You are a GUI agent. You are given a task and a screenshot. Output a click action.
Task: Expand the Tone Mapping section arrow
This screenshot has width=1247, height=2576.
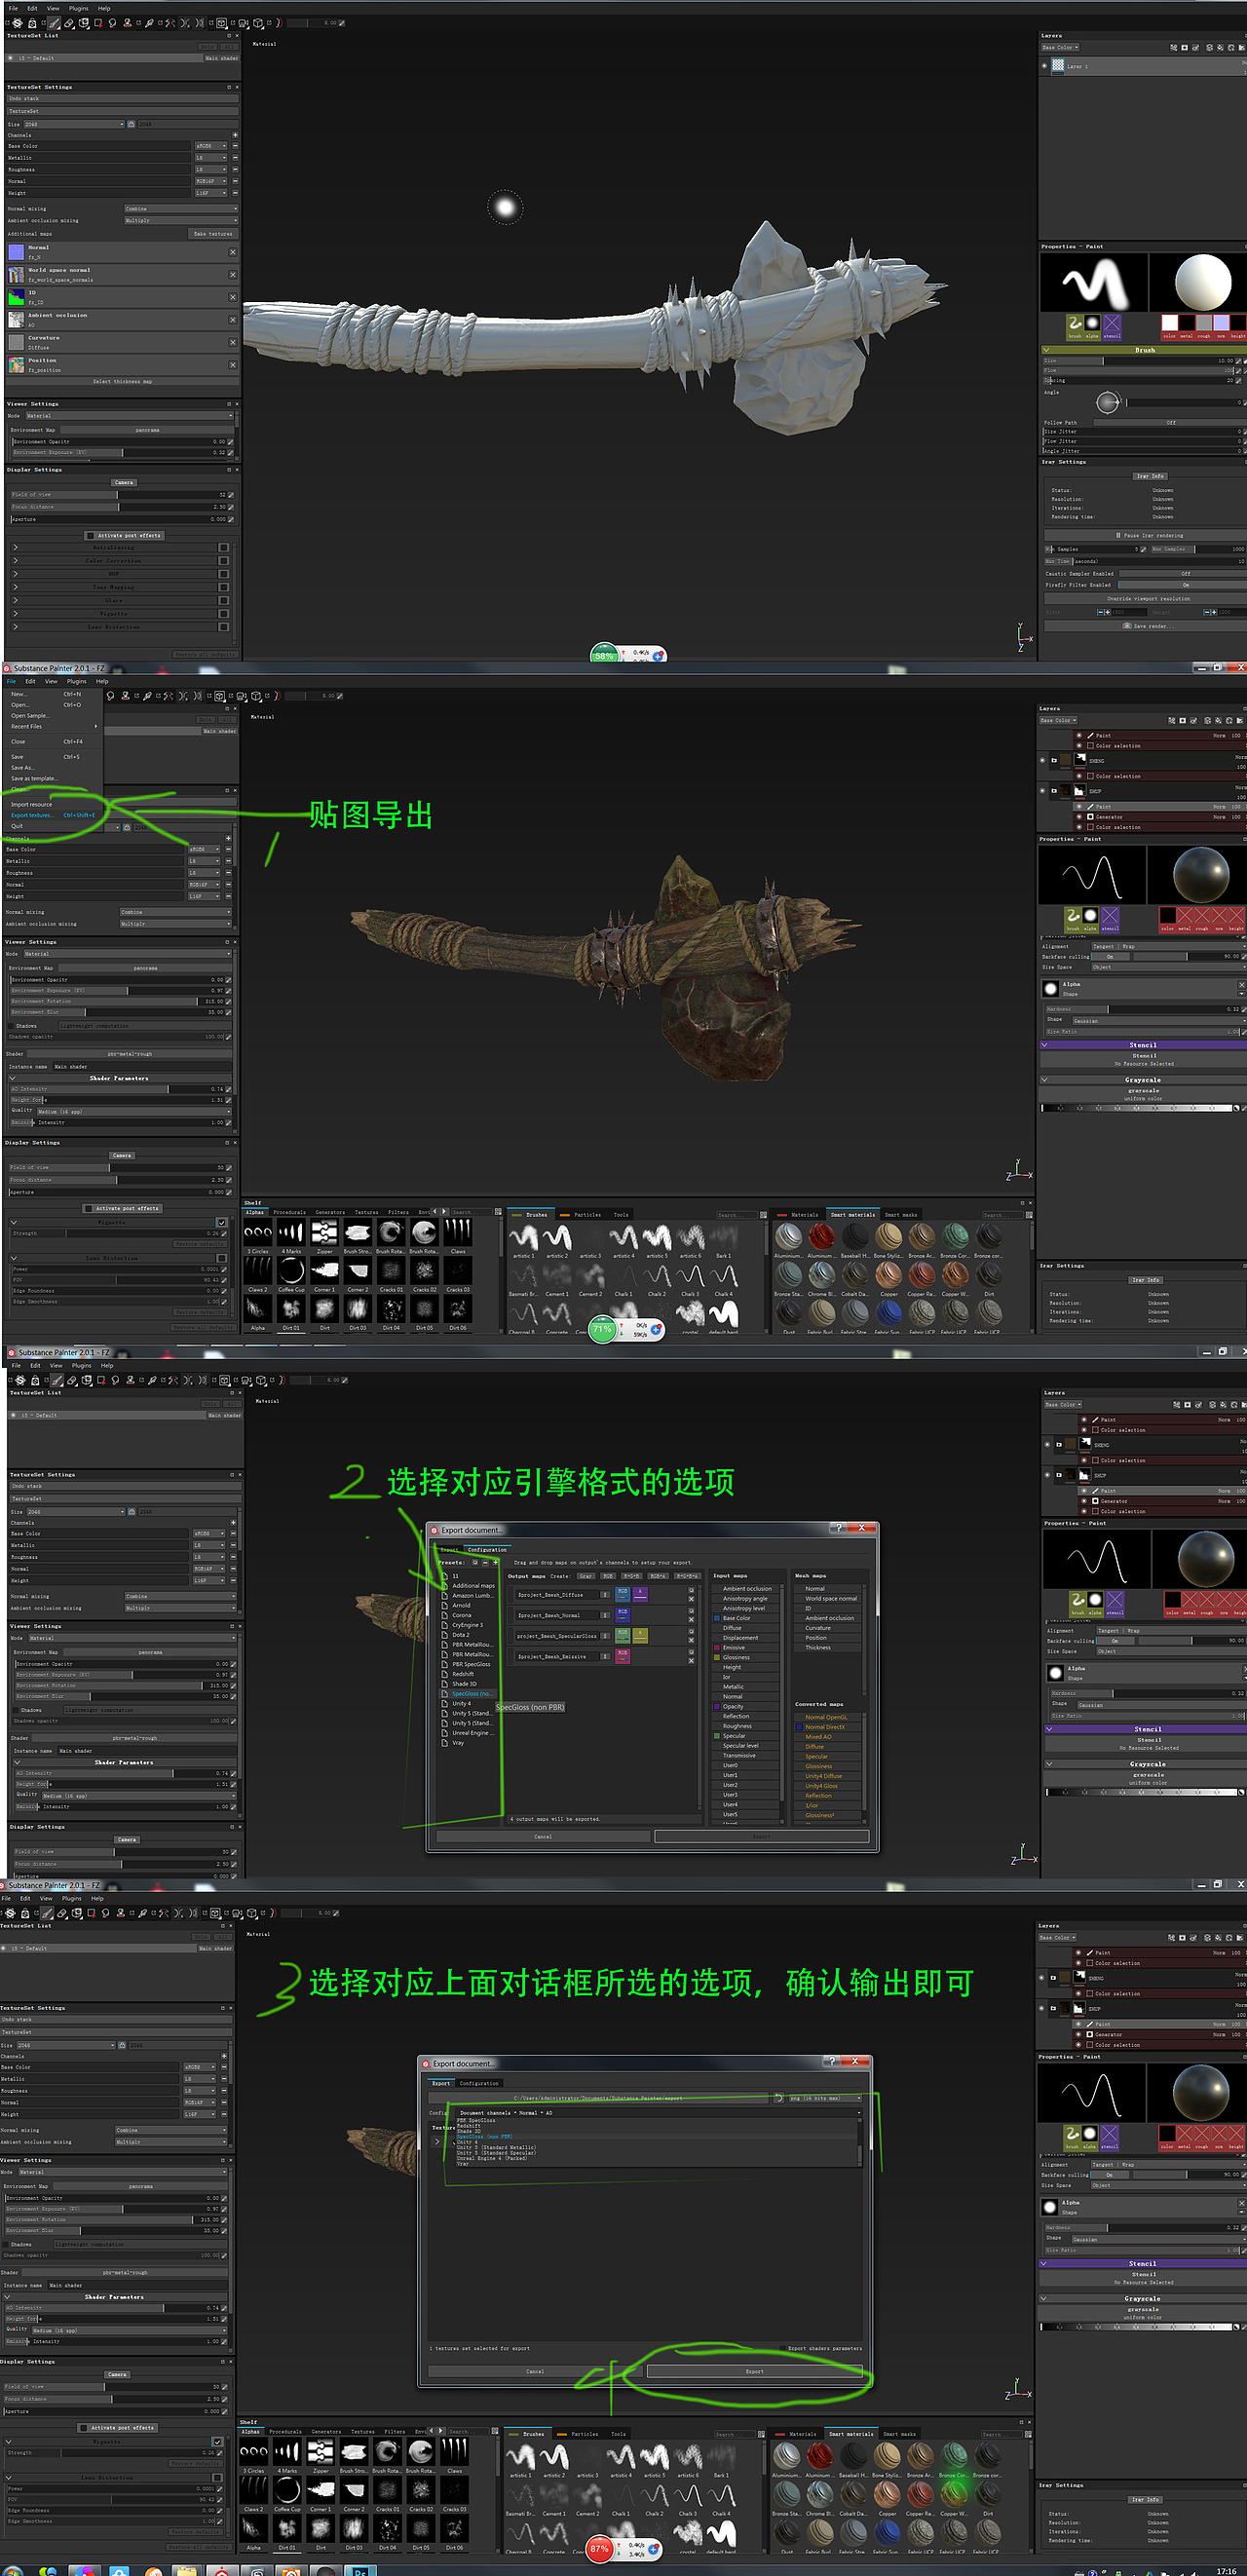pyautogui.click(x=15, y=587)
